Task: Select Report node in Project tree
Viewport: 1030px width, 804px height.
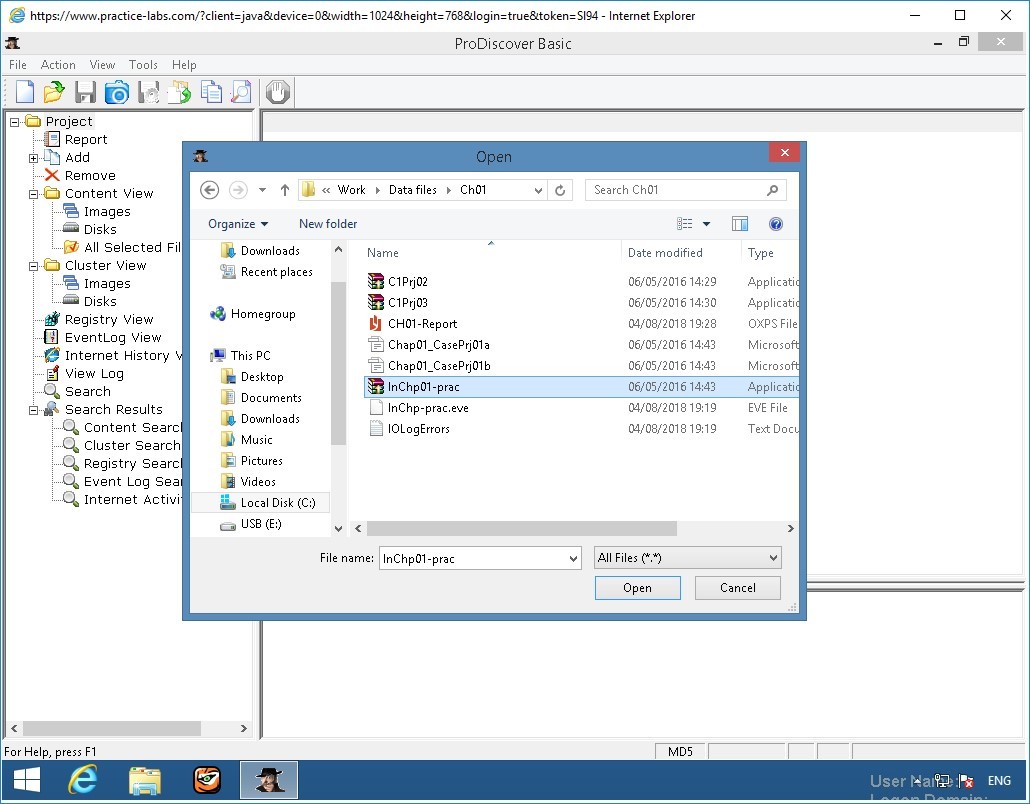Action: 85,139
